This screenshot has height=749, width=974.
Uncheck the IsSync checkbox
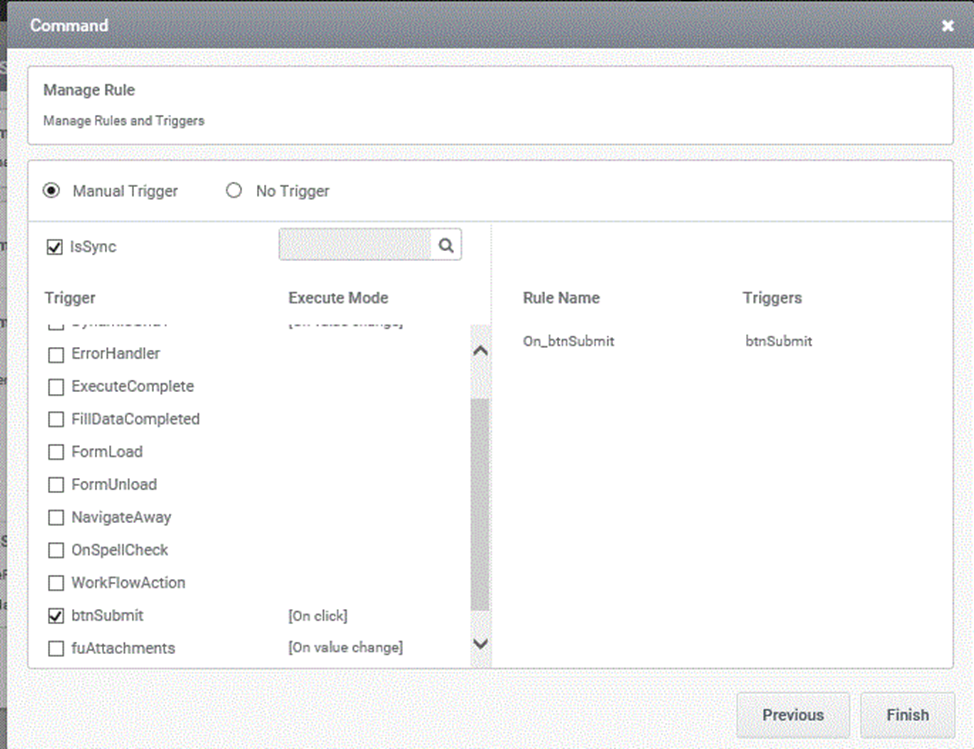coord(55,247)
